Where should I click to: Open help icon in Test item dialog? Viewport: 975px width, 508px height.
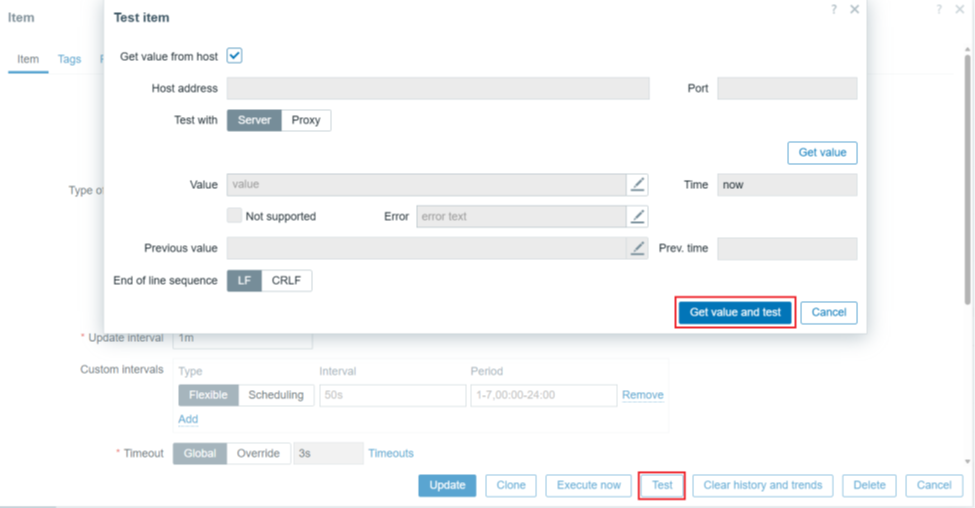click(x=834, y=9)
